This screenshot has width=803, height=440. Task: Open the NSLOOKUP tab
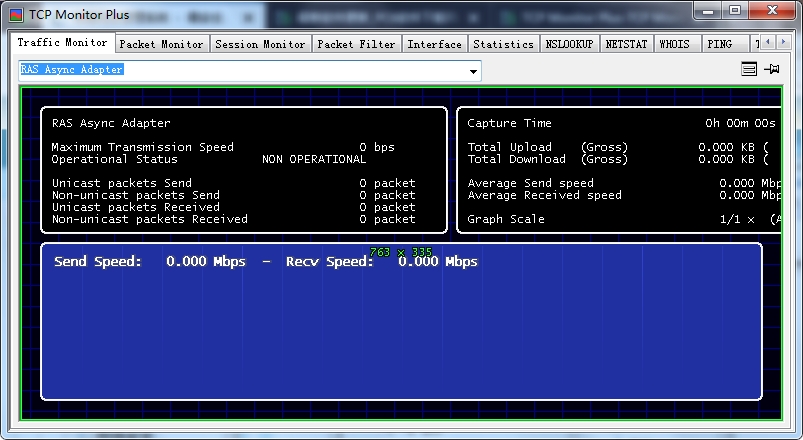pos(569,45)
